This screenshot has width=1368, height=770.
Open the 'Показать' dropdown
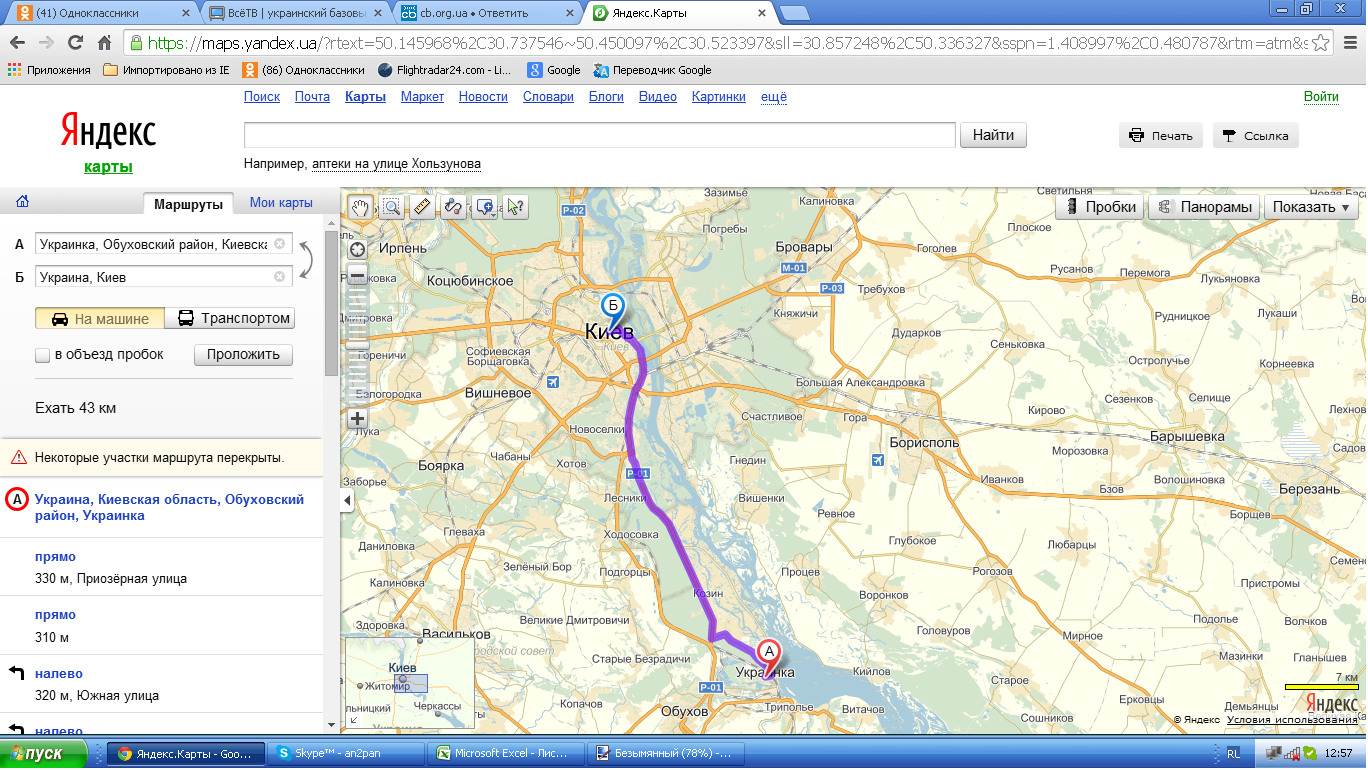(x=1312, y=207)
